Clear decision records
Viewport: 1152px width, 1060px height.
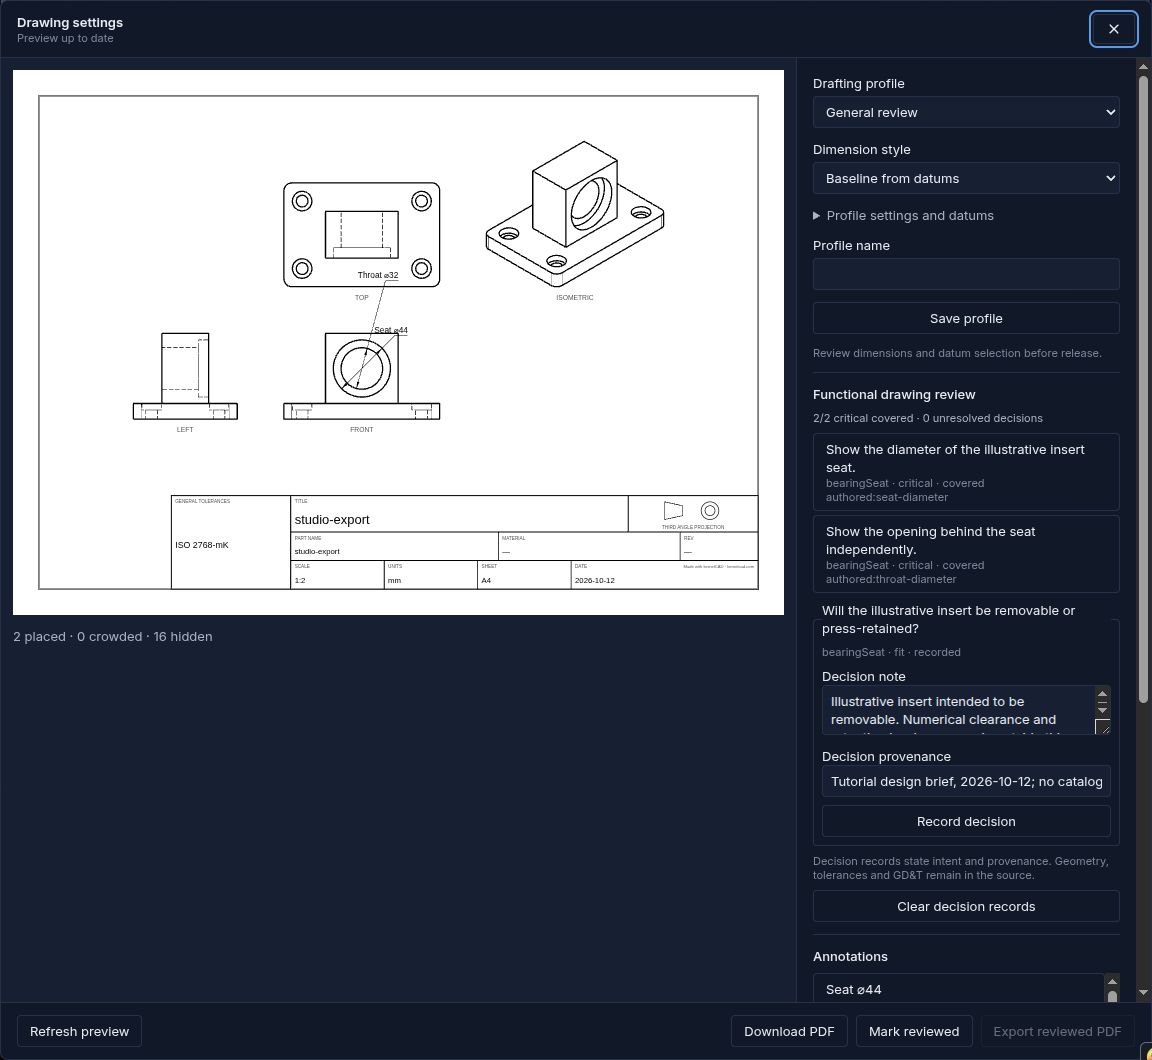coord(965,906)
